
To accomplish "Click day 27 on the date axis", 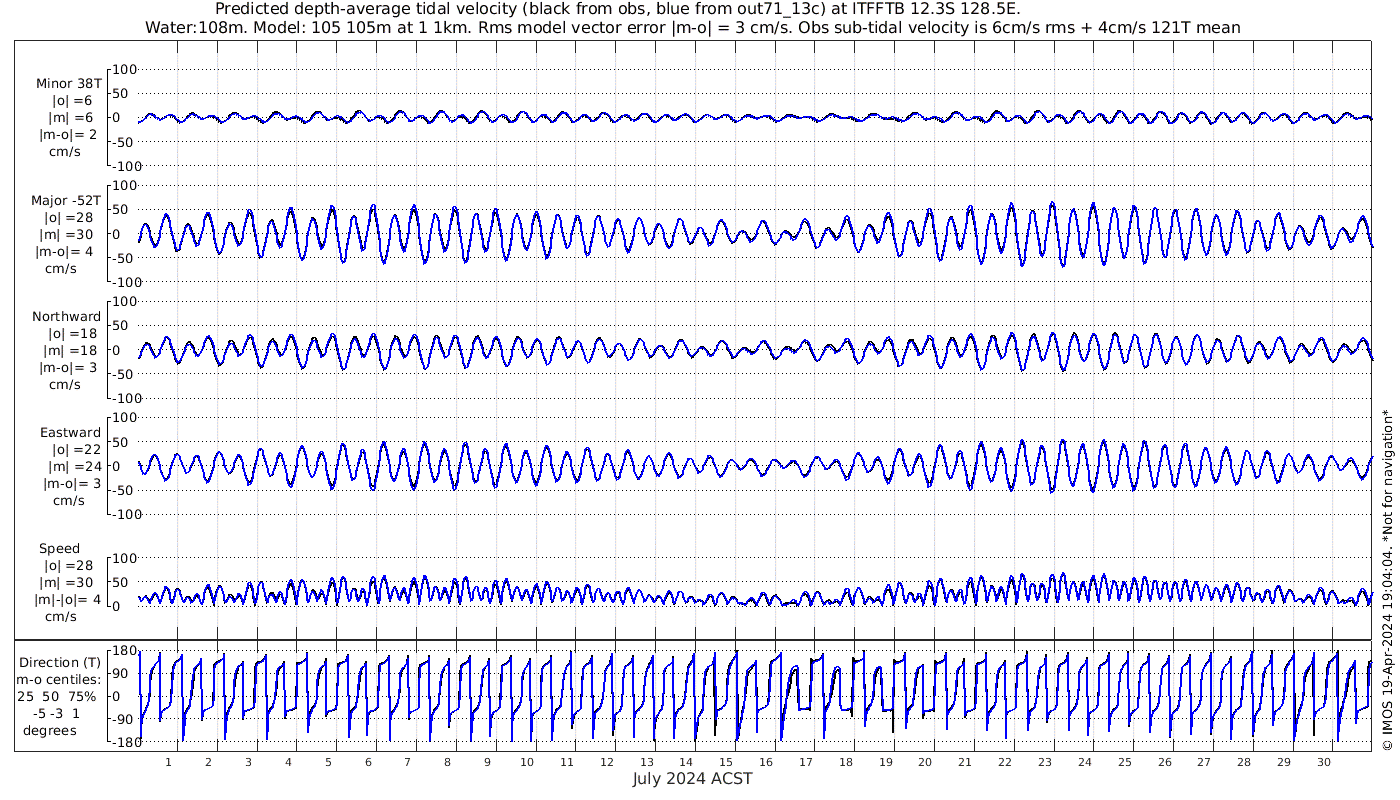I will click(1204, 762).
